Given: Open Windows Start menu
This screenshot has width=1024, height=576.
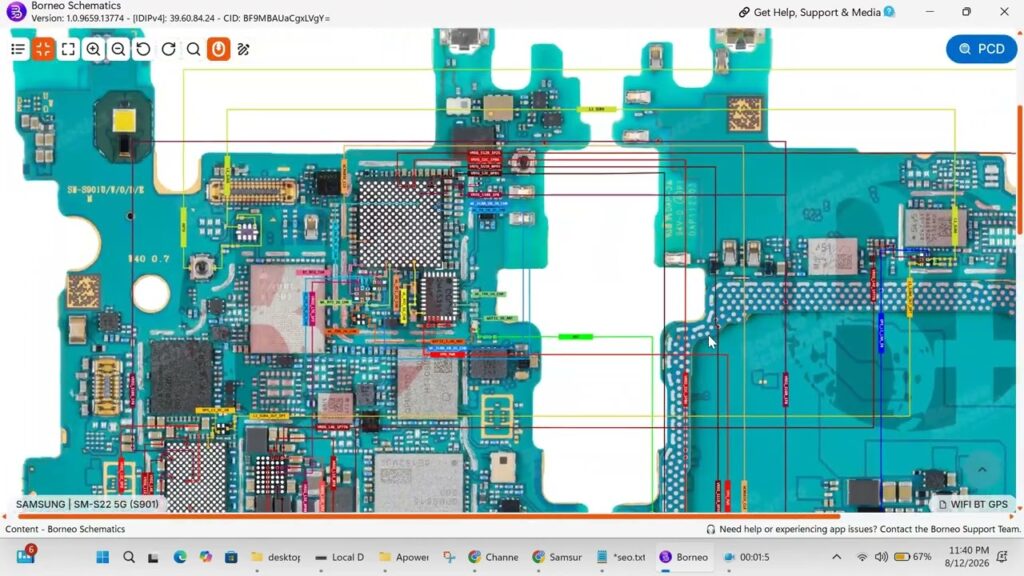Looking at the screenshot, I should click(x=103, y=557).
